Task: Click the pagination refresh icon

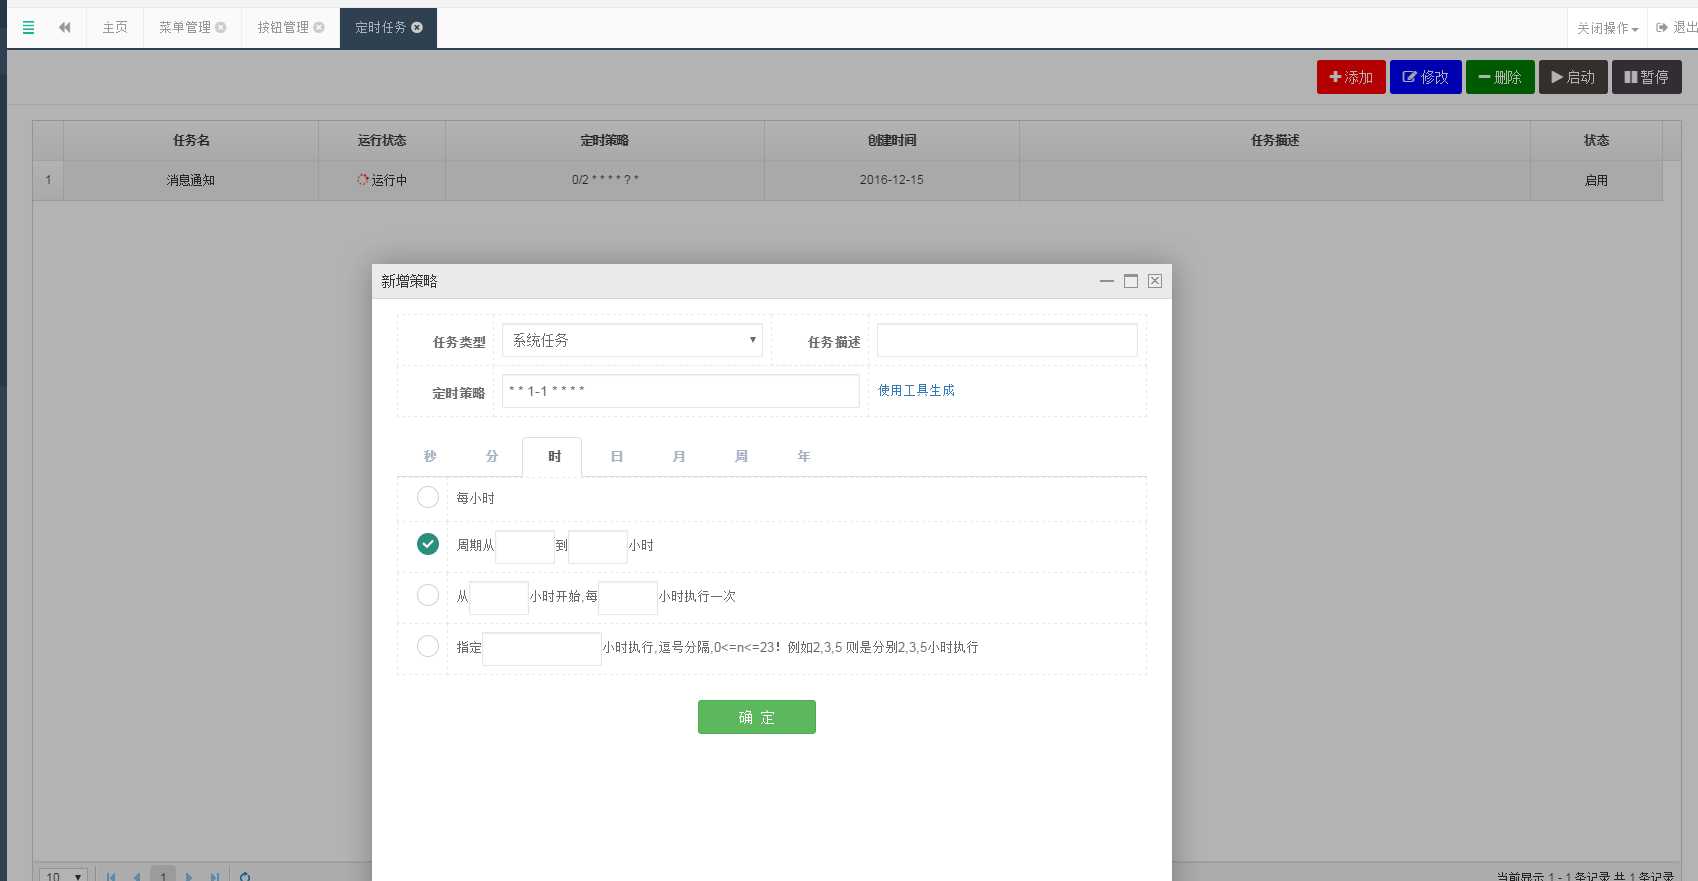Action: pyautogui.click(x=245, y=877)
